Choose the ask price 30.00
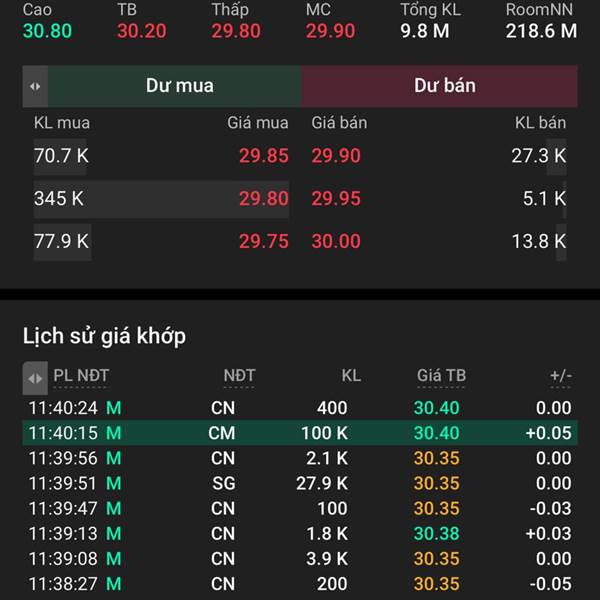Image resolution: width=600 pixels, height=600 pixels. (335, 241)
